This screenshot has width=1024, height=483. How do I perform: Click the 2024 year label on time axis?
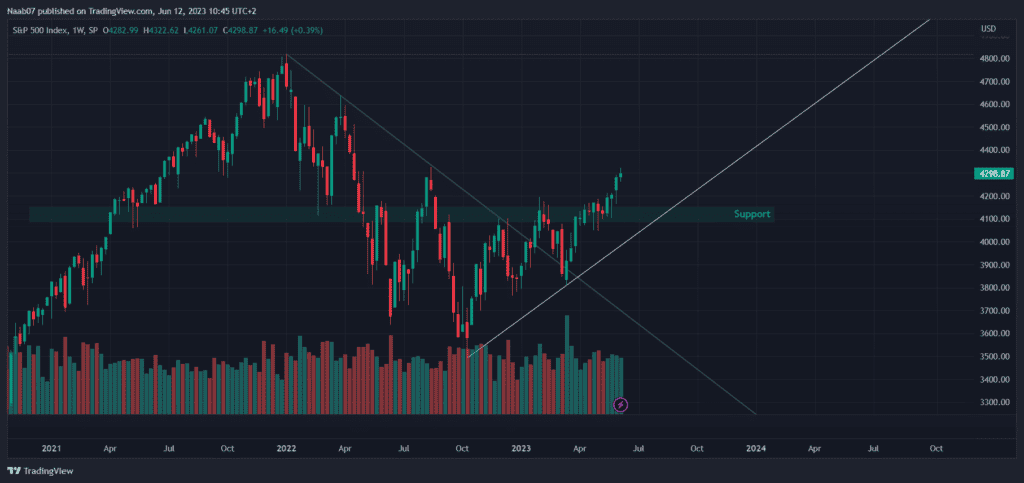[756, 449]
